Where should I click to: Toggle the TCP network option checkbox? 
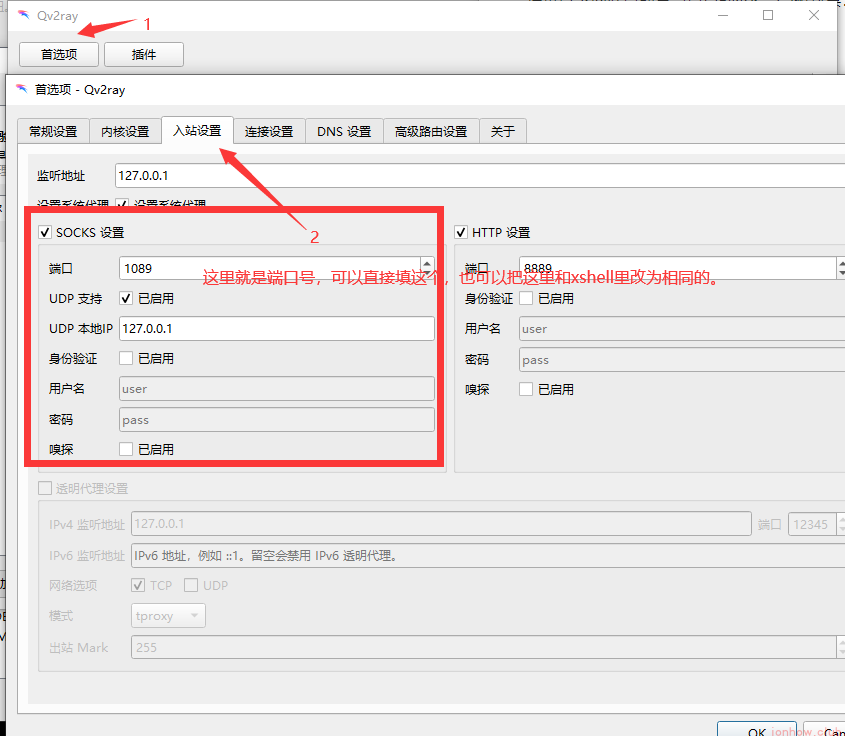[x=138, y=585]
